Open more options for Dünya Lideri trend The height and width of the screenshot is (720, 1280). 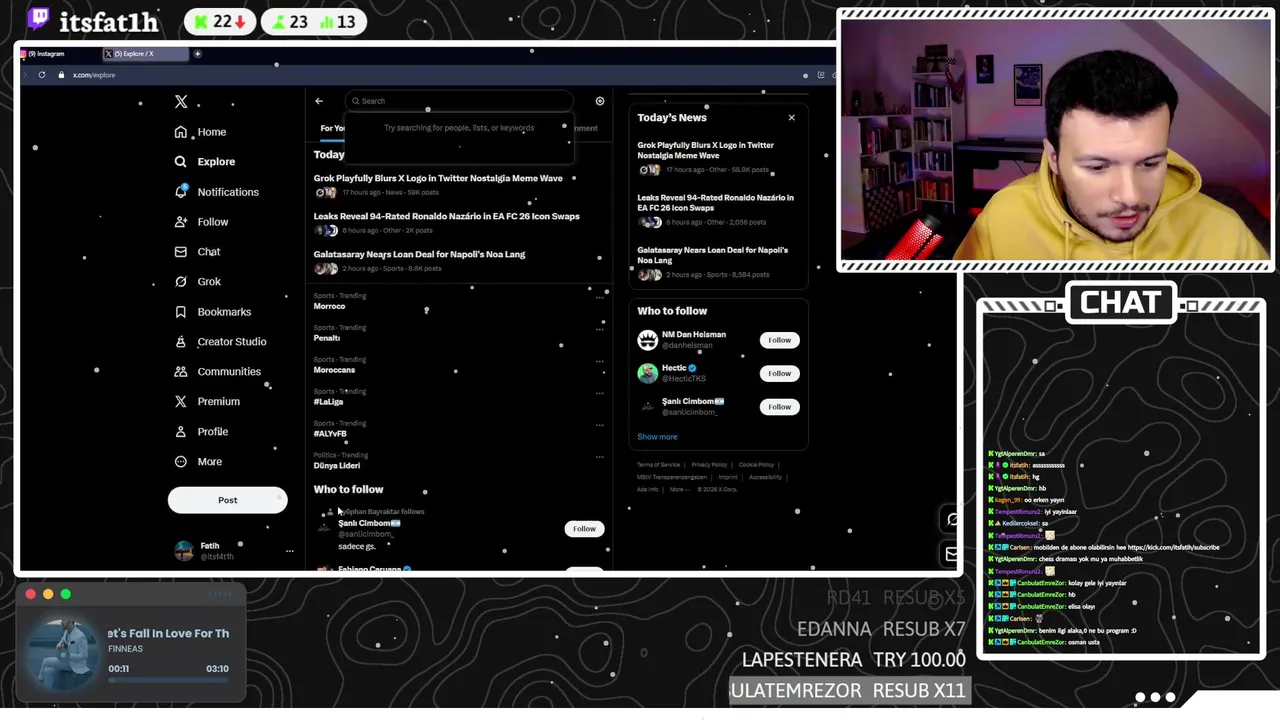pos(600,457)
